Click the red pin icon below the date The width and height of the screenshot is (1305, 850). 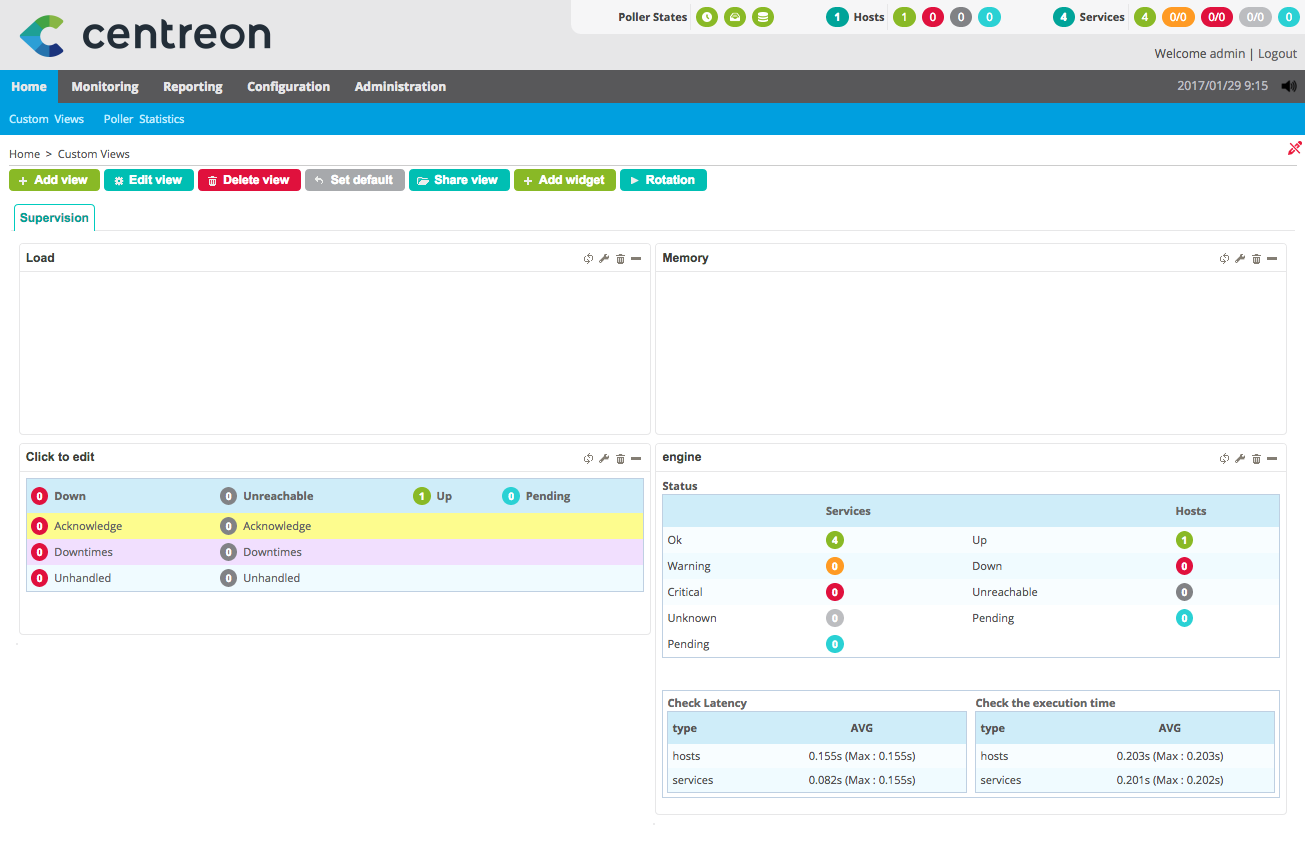(x=1294, y=148)
